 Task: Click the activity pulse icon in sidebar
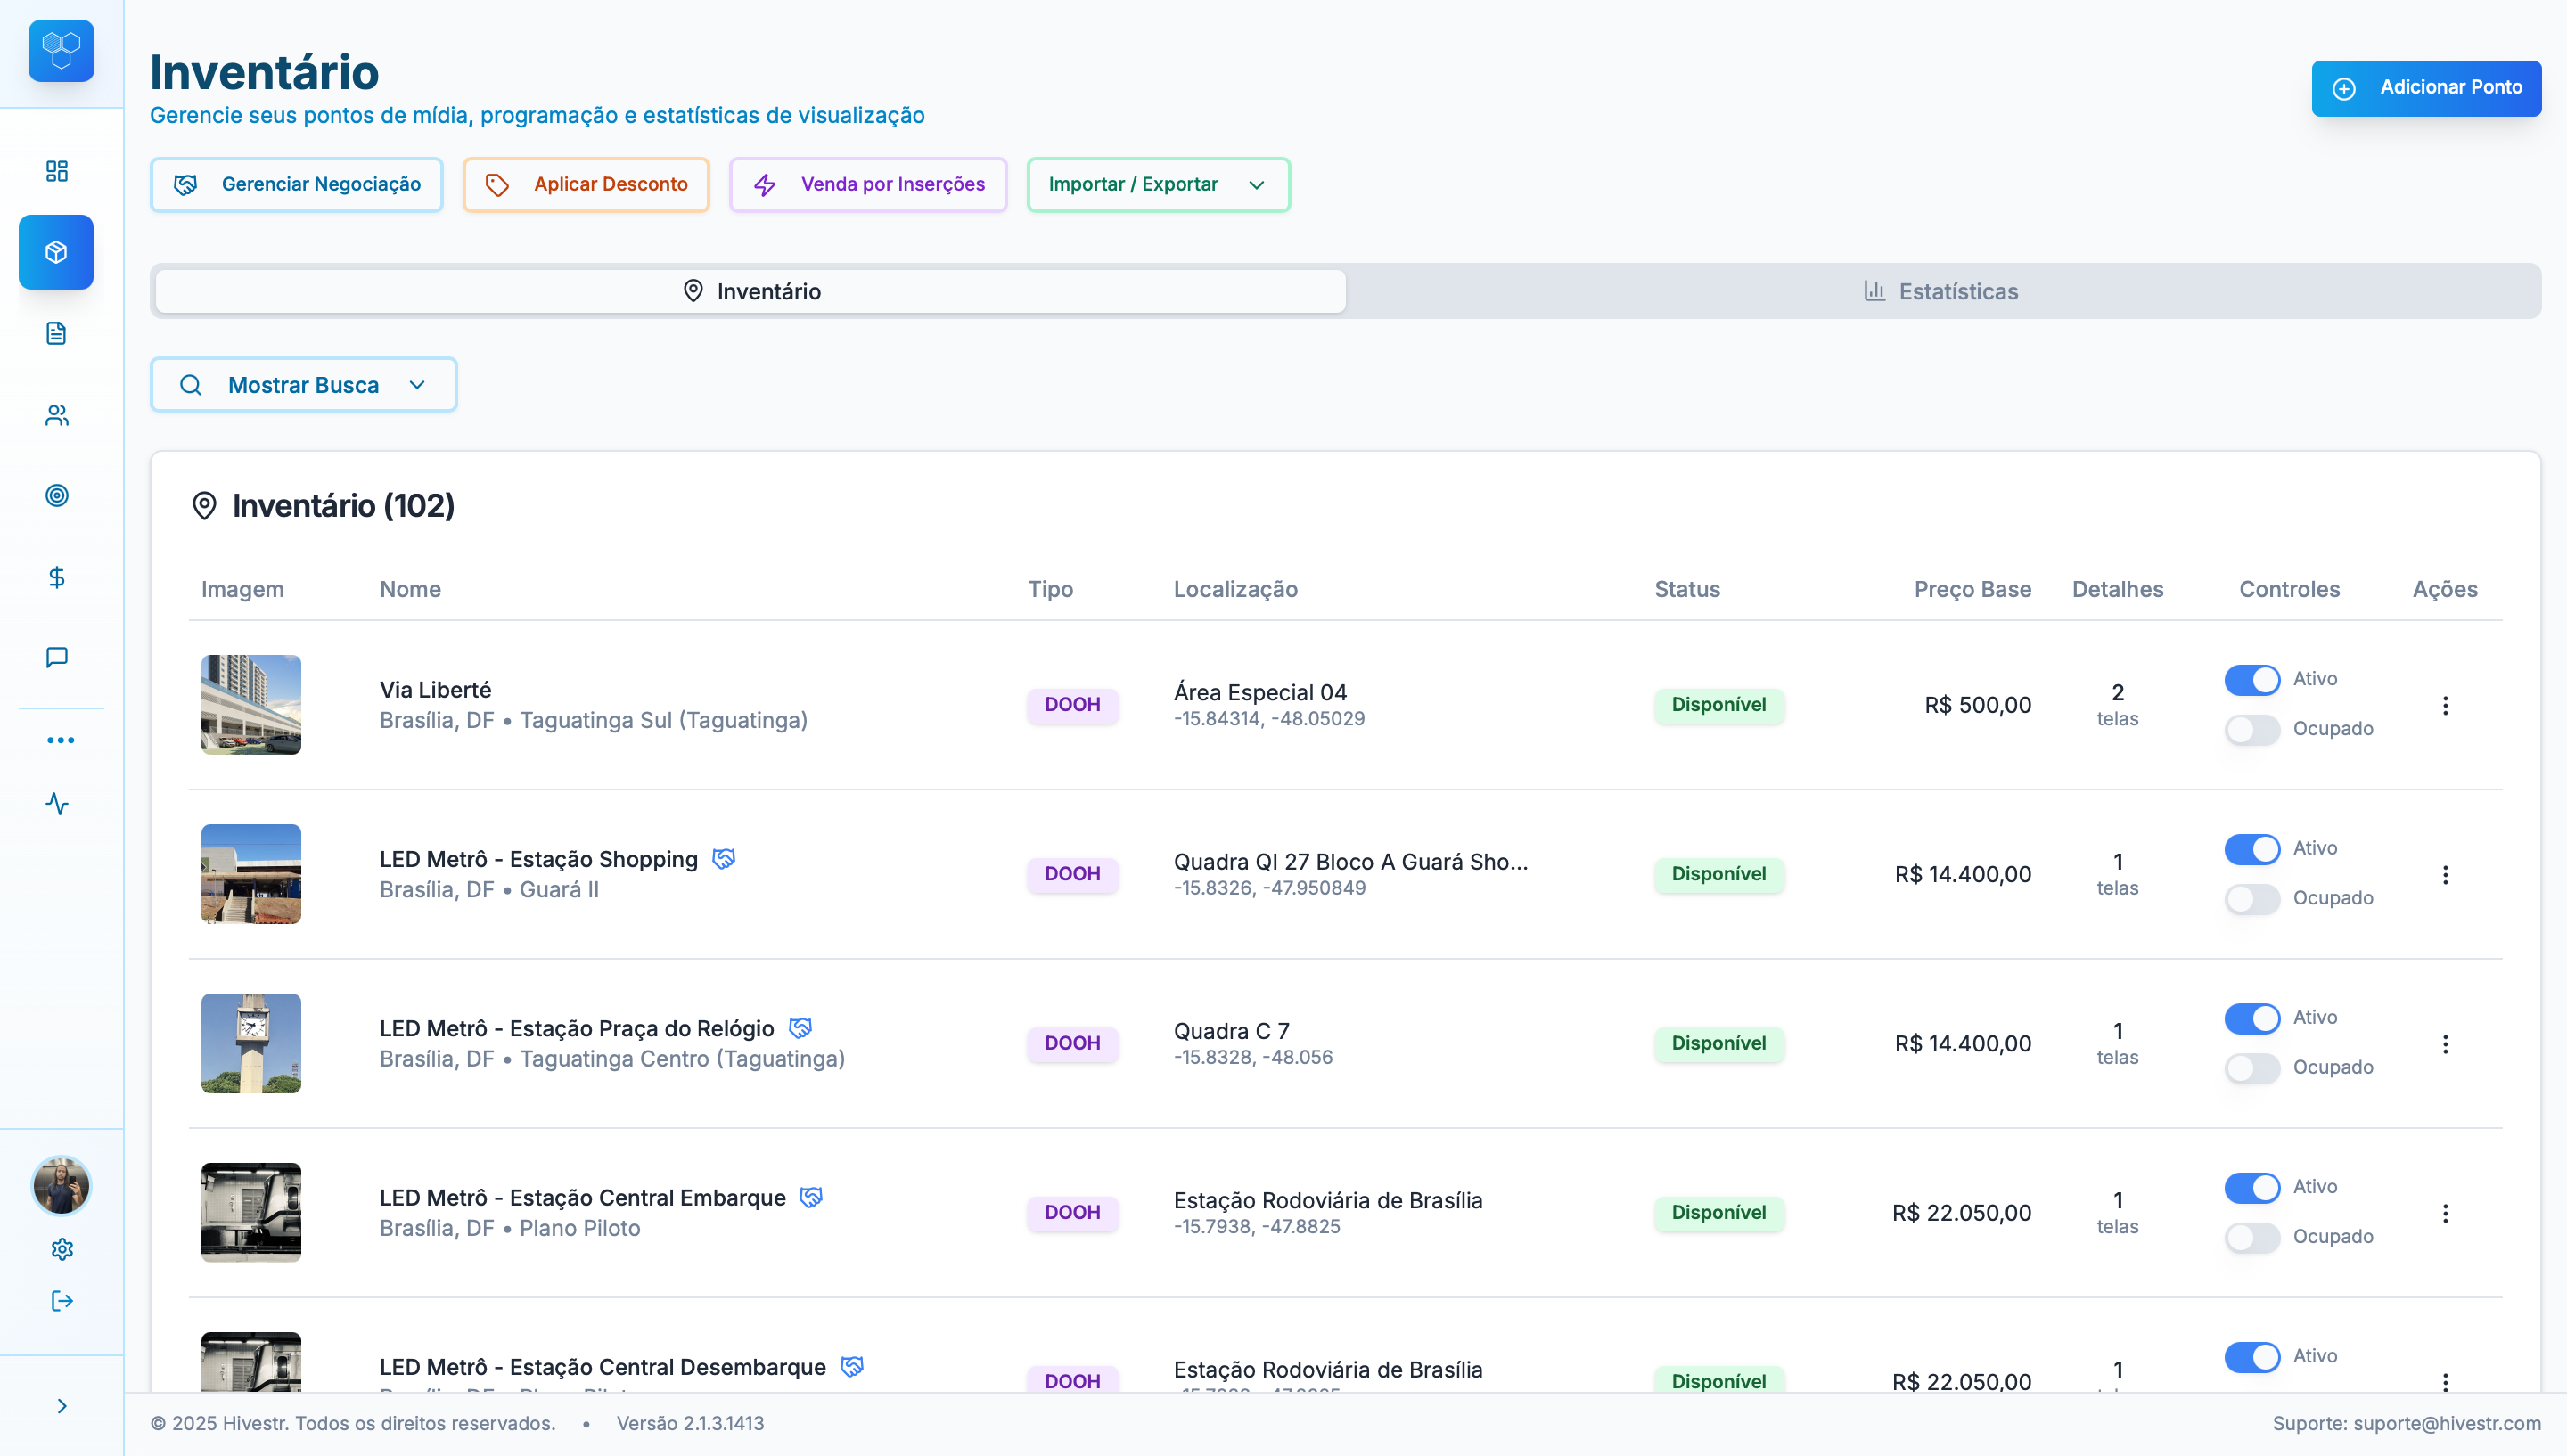[57, 804]
